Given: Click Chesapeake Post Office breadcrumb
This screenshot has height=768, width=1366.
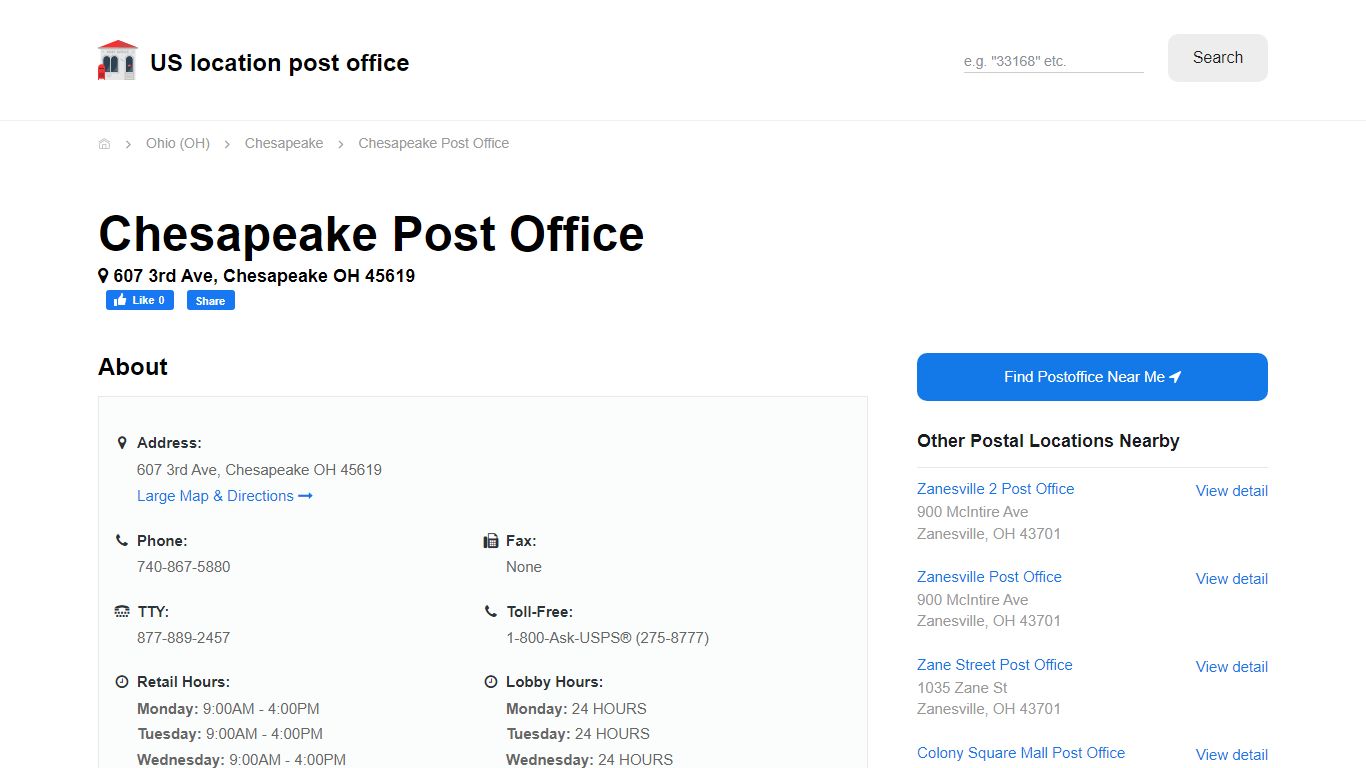Looking at the screenshot, I should 434,143.
